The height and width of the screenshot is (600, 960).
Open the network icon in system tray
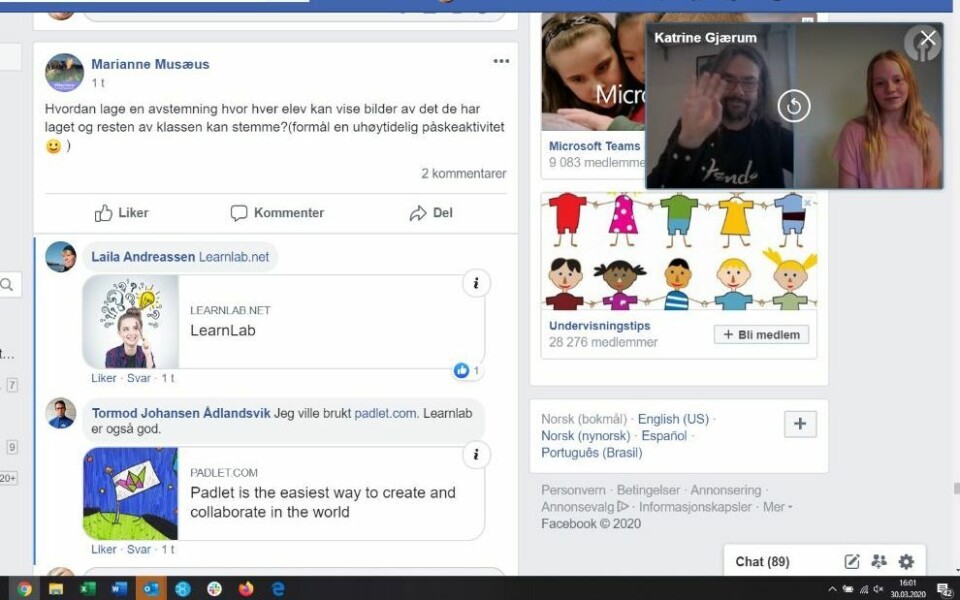[x=864, y=590]
